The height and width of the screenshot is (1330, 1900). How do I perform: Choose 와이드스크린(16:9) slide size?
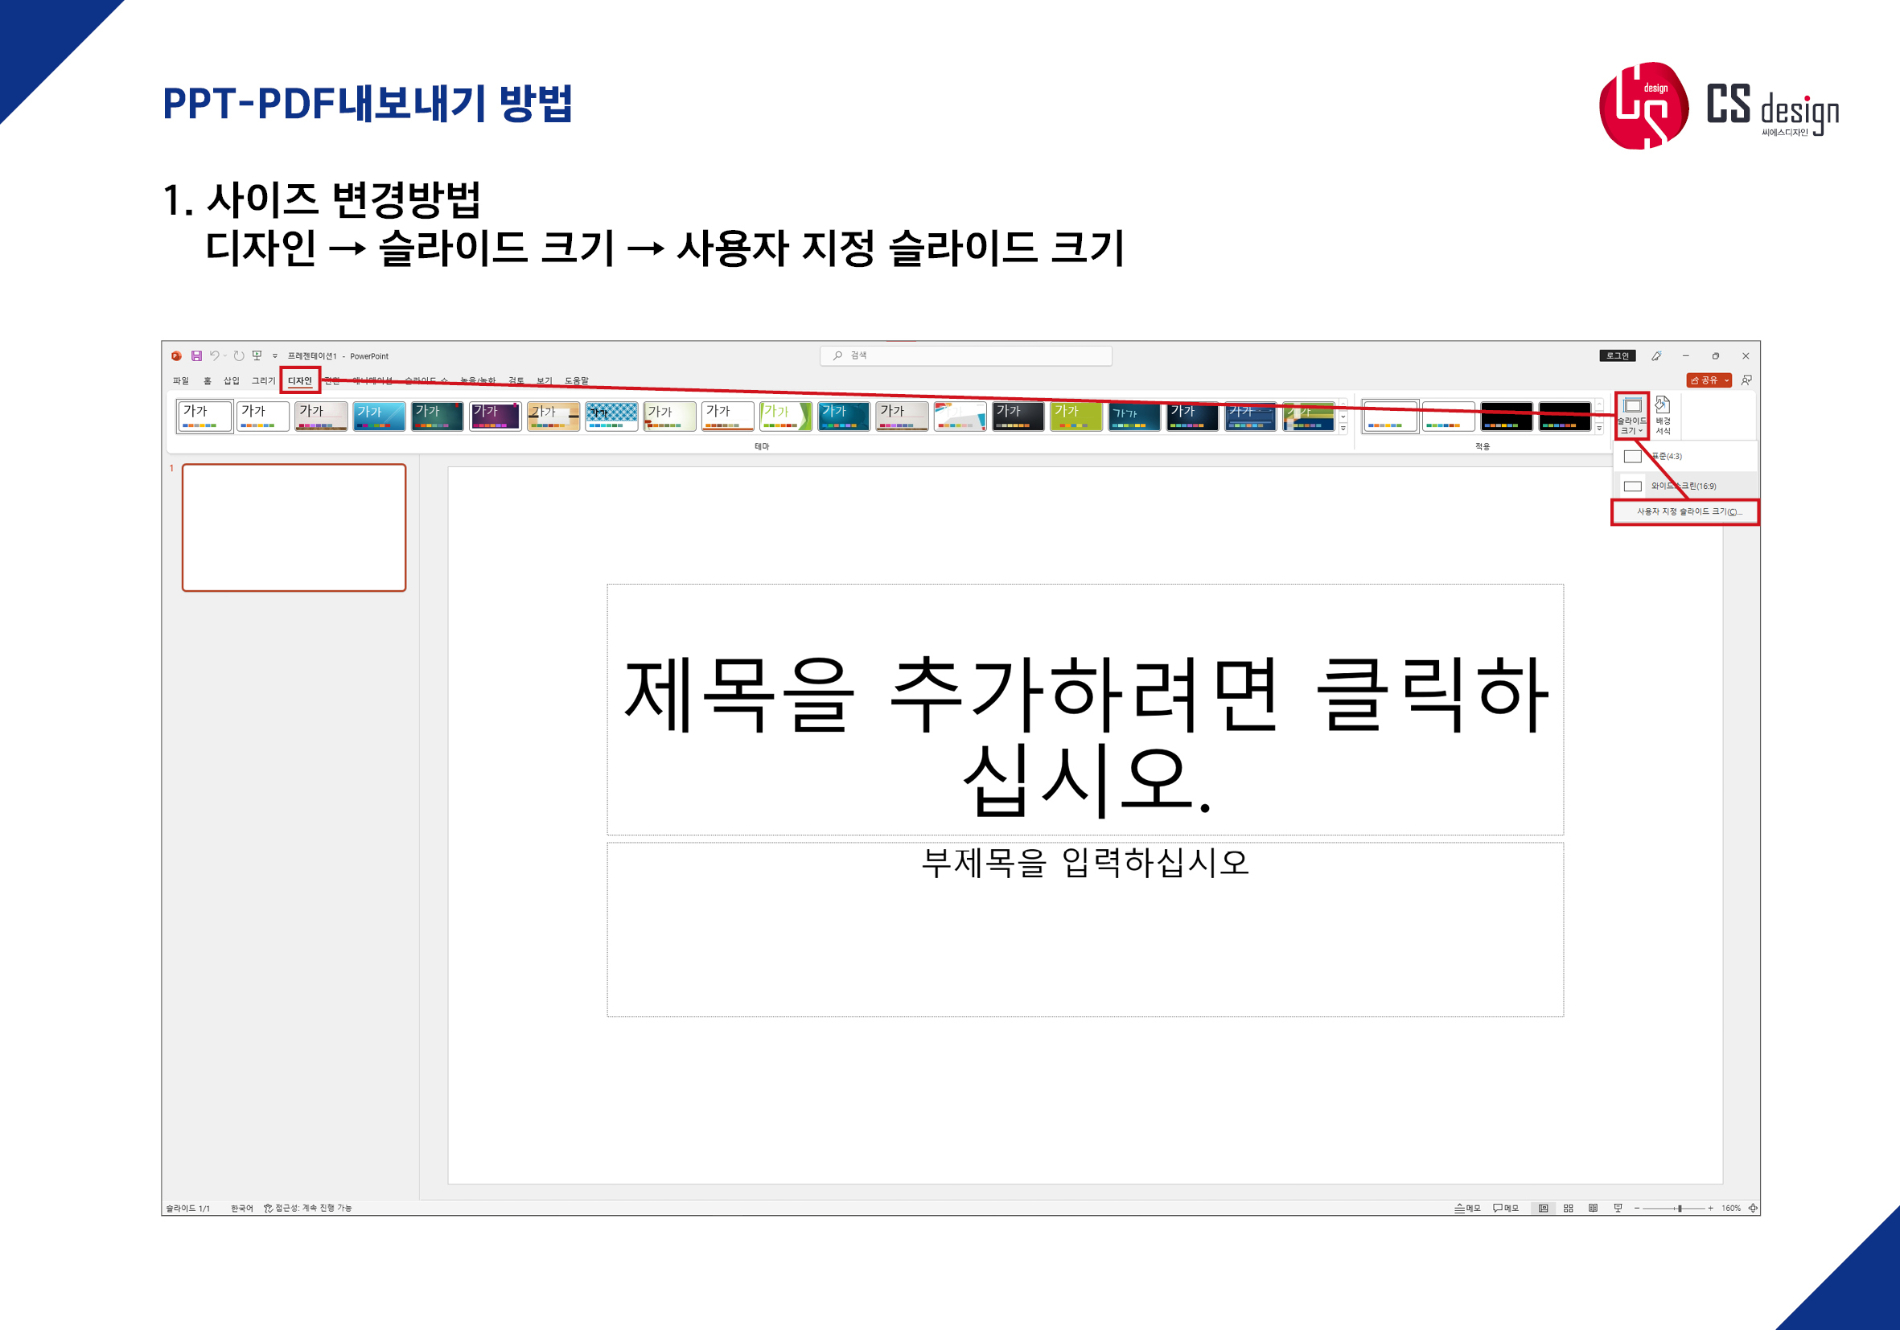click(1686, 486)
